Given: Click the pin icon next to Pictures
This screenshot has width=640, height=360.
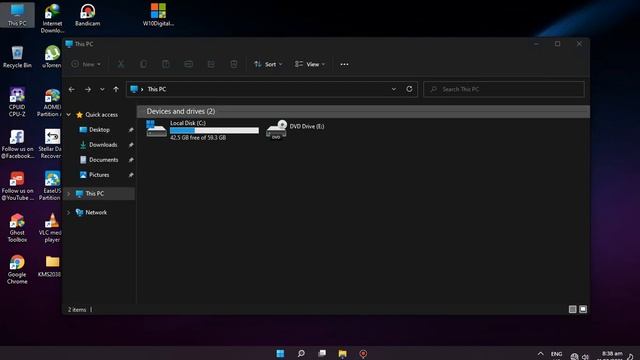Looking at the screenshot, I should coord(131,175).
